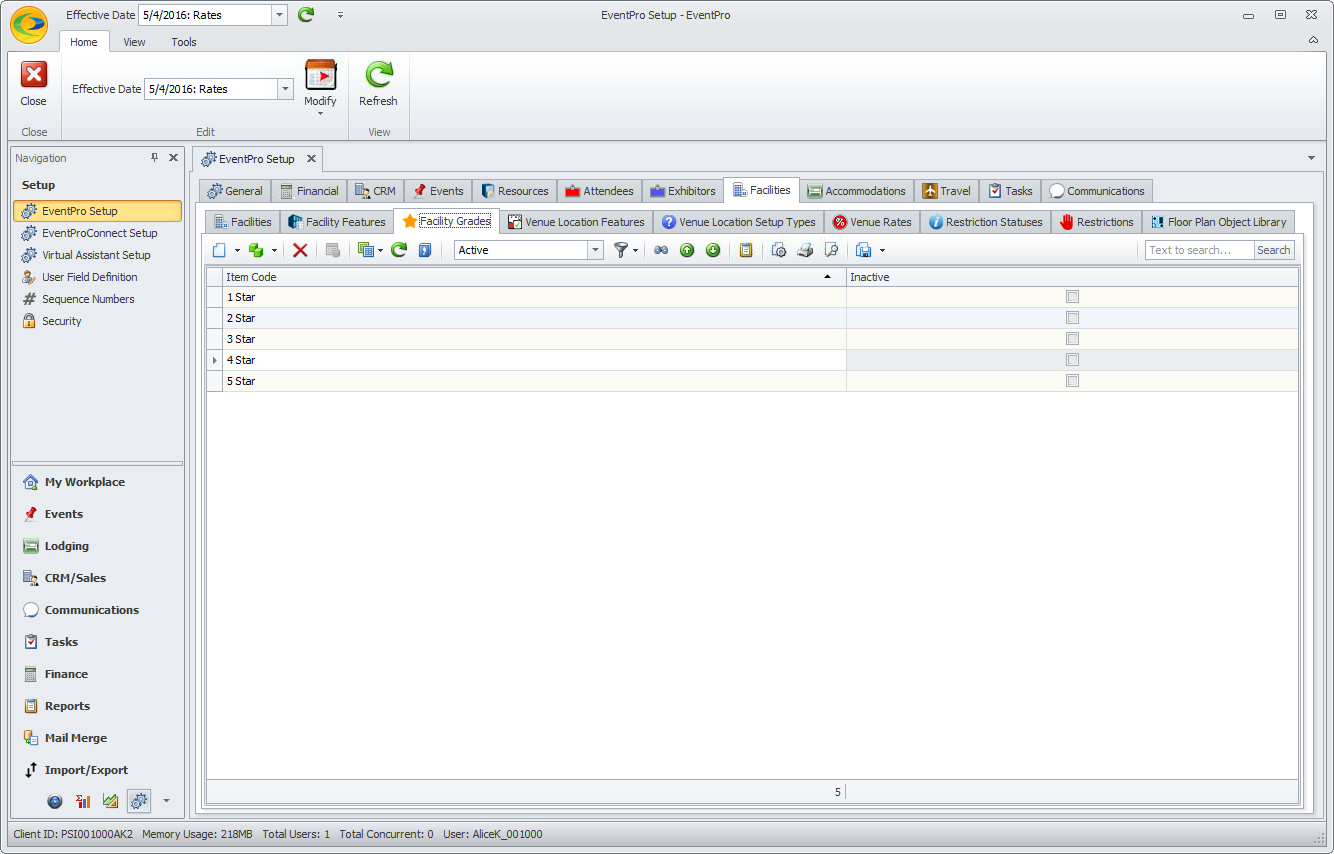Click the gears Setup navigation pane icon
The width and height of the screenshot is (1334, 854).
[139, 801]
